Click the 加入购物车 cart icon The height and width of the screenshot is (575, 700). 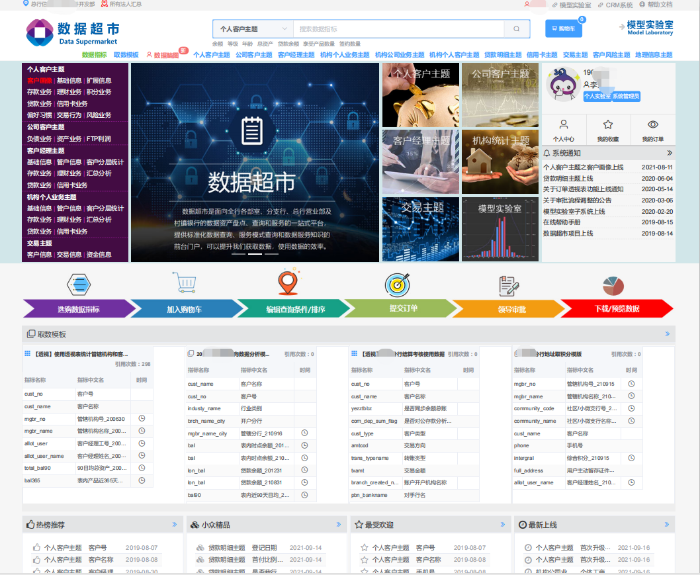(184, 282)
